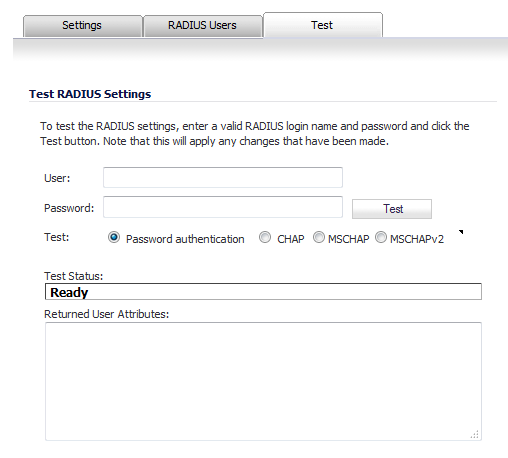Click the RADIUS test instructions paragraph
Image resolution: width=508 pixels, height=458 pixels.
255,134
